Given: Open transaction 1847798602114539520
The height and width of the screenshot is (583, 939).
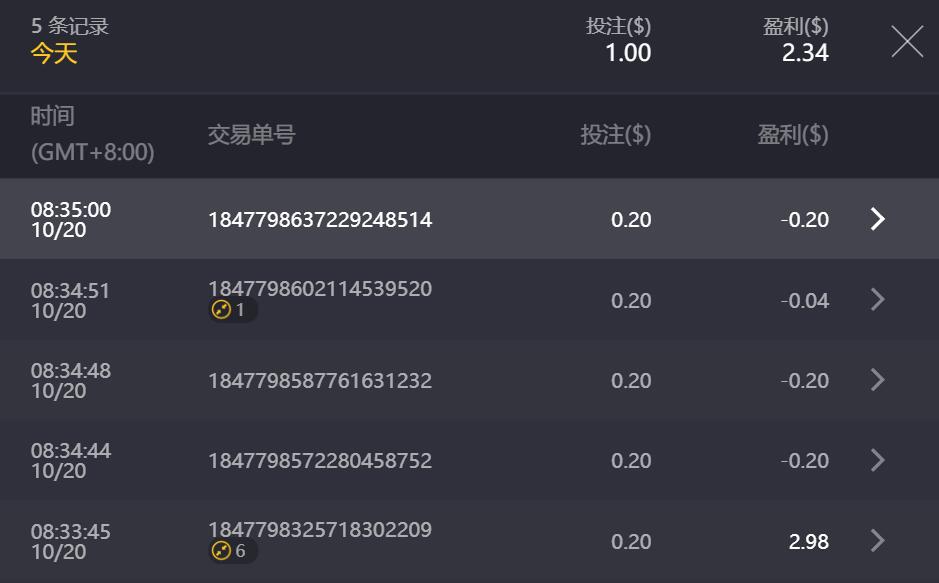Looking at the screenshot, I should tap(320, 289).
